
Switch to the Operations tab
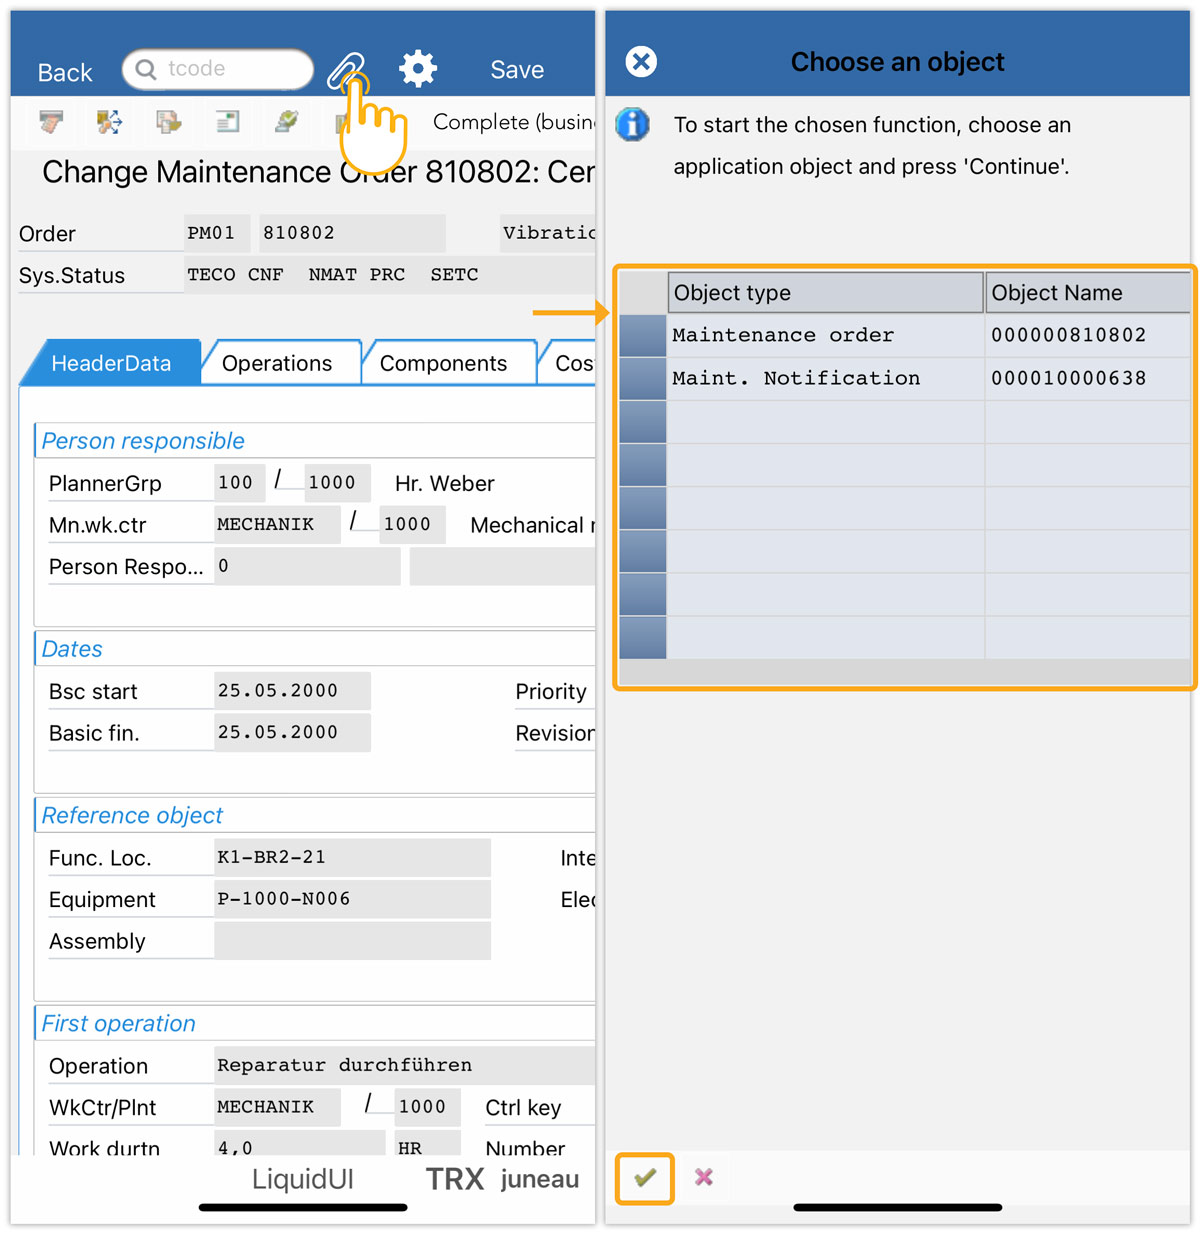(277, 364)
